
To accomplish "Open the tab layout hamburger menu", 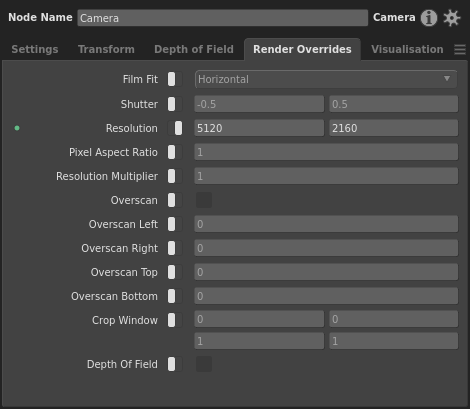I will [460, 50].
